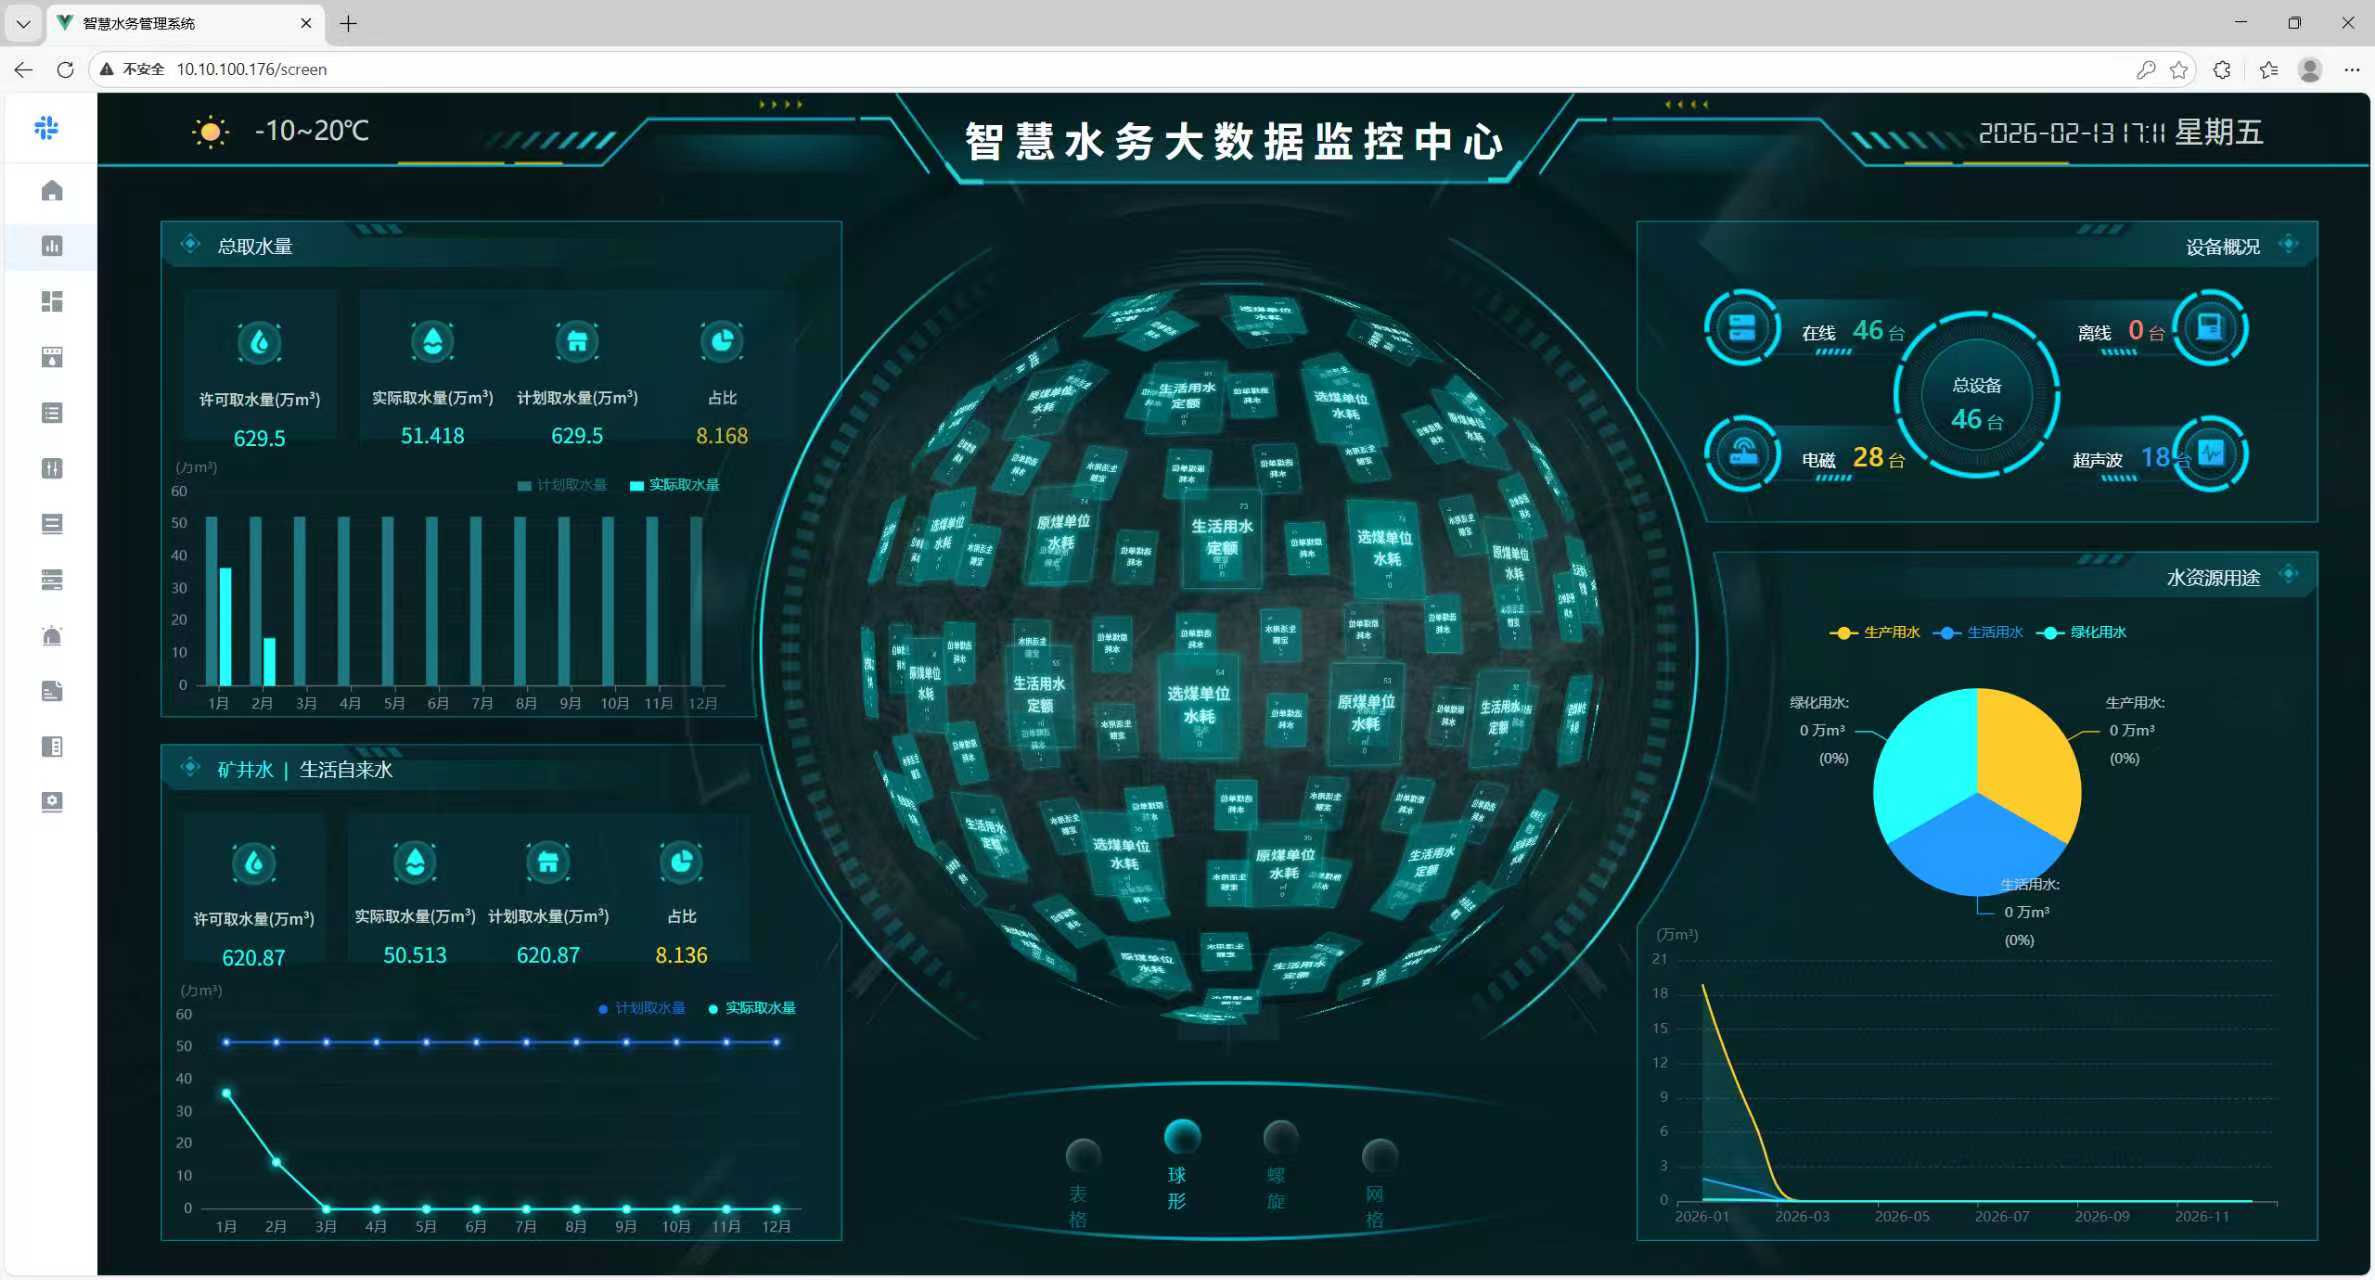Image resolution: width=2375 pixels, height=1280 pixels.
Task: Open the home icon in sidebar
Action: pyautogui.click(x=52, y=191)
